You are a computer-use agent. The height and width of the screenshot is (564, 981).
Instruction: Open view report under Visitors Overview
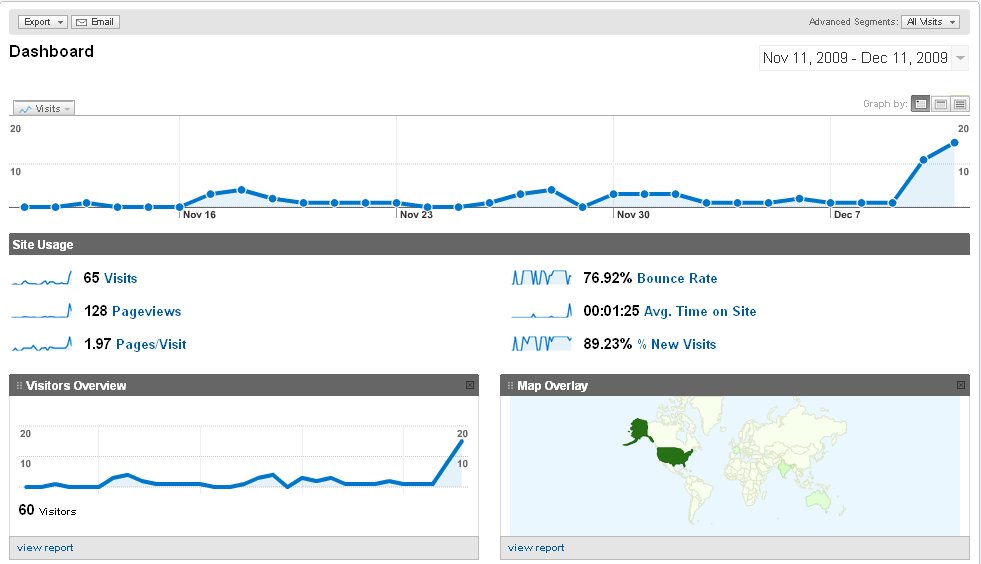pos(45,548)
